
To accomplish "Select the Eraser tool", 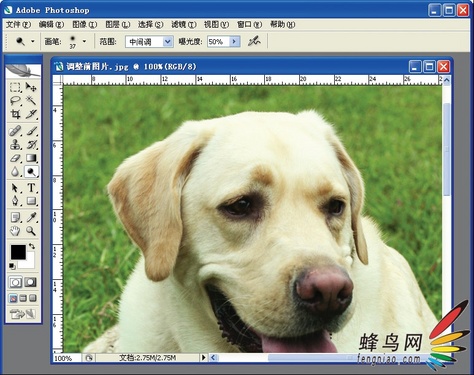I will pos(15,158).
